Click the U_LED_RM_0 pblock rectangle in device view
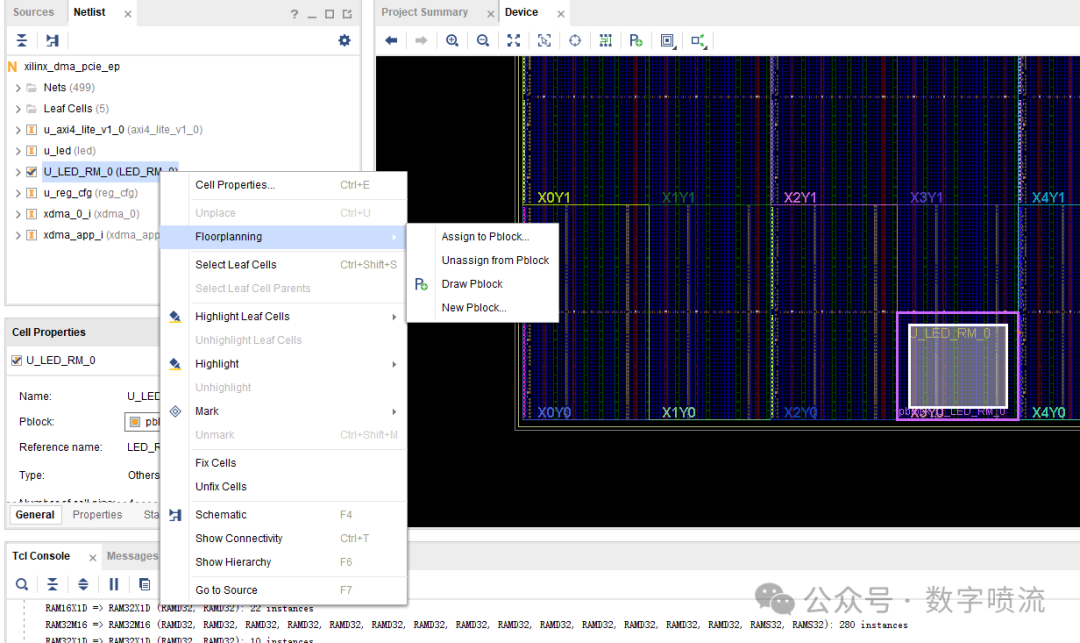1080x643 pixels. (x=957, y=367)
